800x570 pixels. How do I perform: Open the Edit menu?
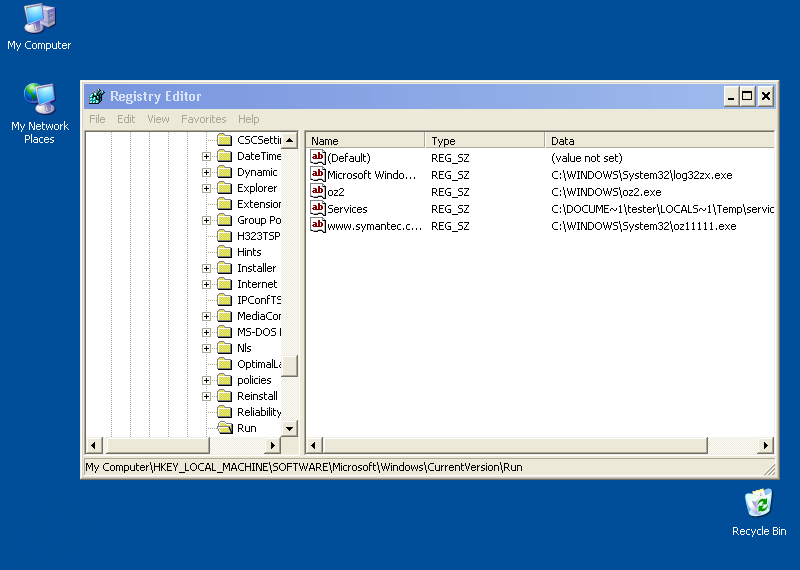pyautogui.click(x=126, y=119)
